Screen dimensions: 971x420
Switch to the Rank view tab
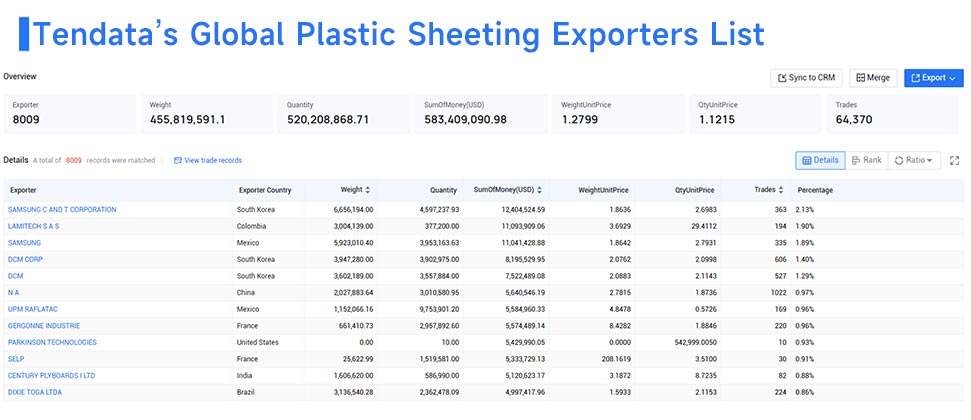(866, 160)
